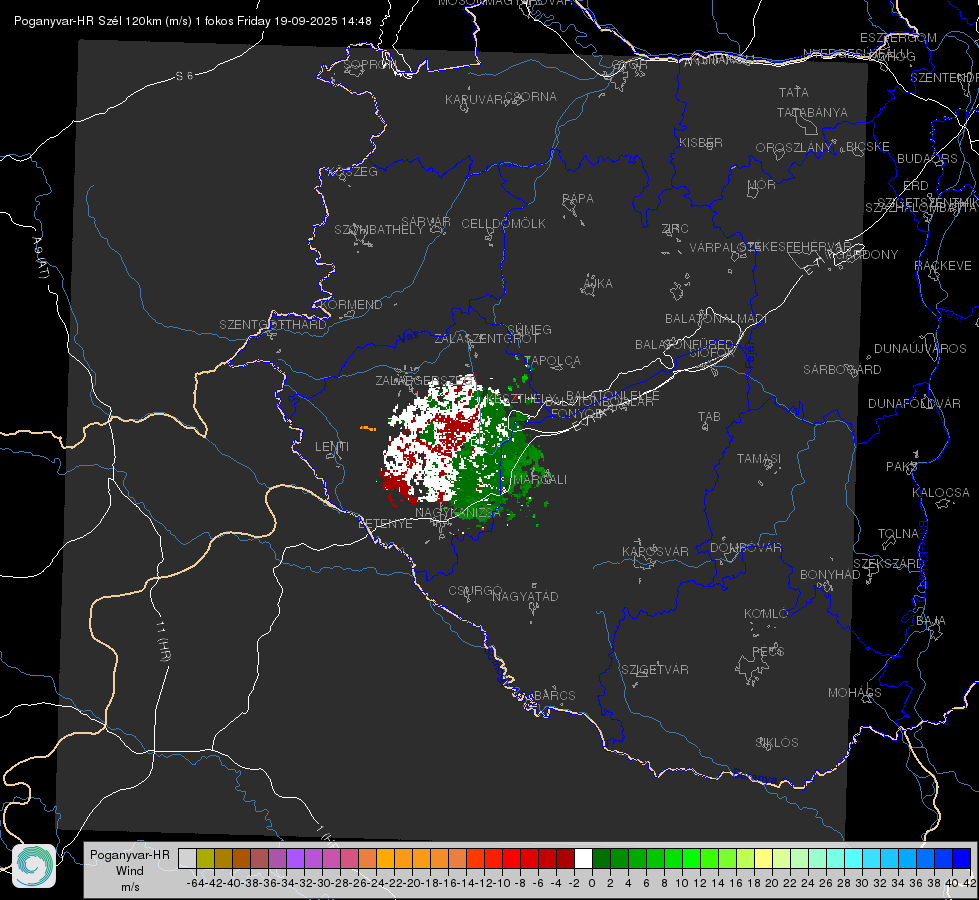Click the cyan swatch between 28 and 30
Screen dimensions: 979x900
(x=854, y=858)
